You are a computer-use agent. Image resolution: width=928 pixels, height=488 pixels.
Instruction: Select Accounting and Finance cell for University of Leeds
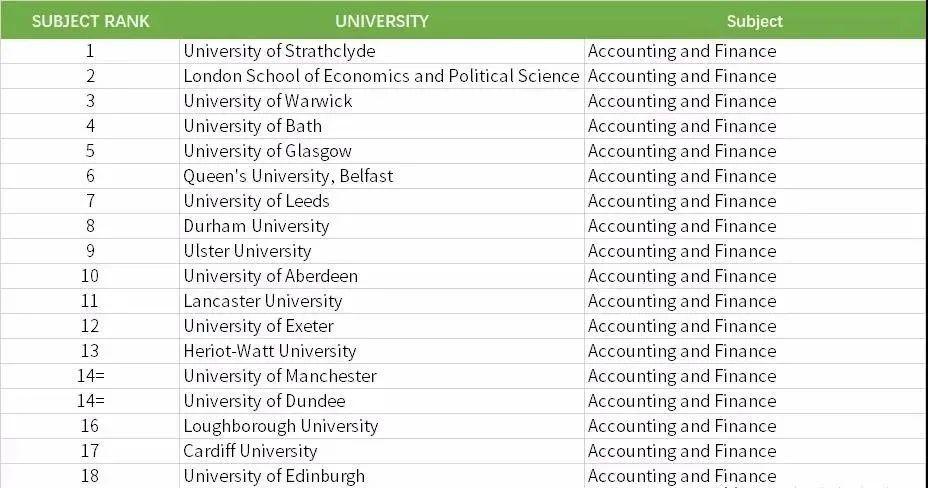click(x=682, y=201)
